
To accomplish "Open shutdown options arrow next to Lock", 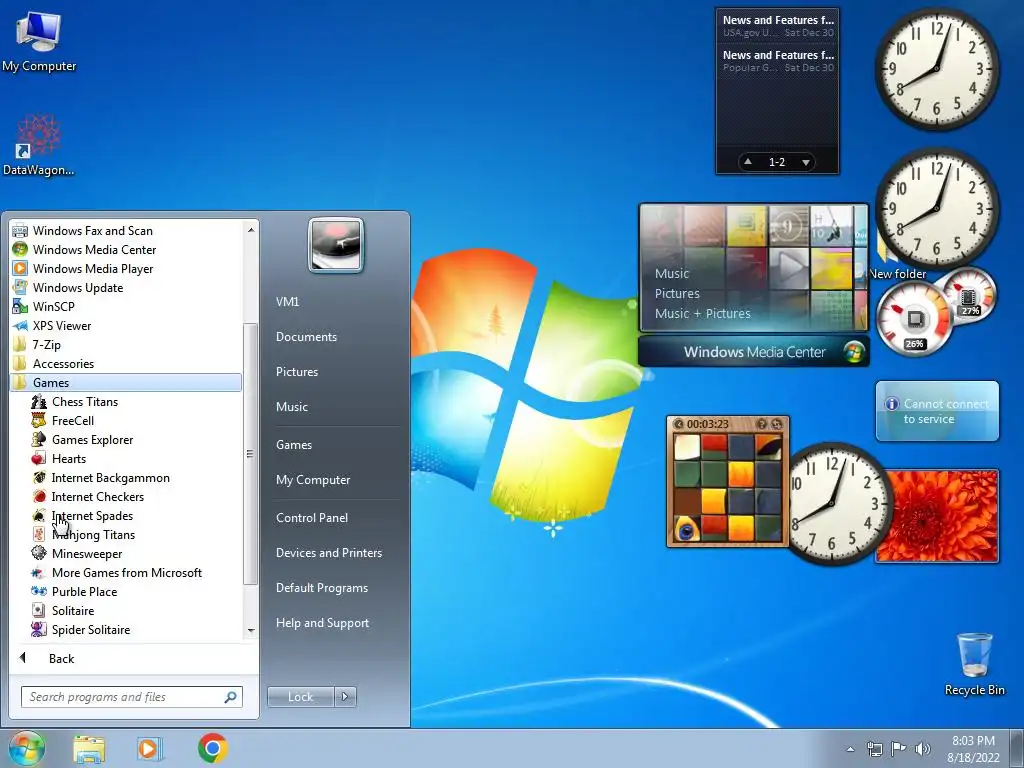I will [345, 697].
